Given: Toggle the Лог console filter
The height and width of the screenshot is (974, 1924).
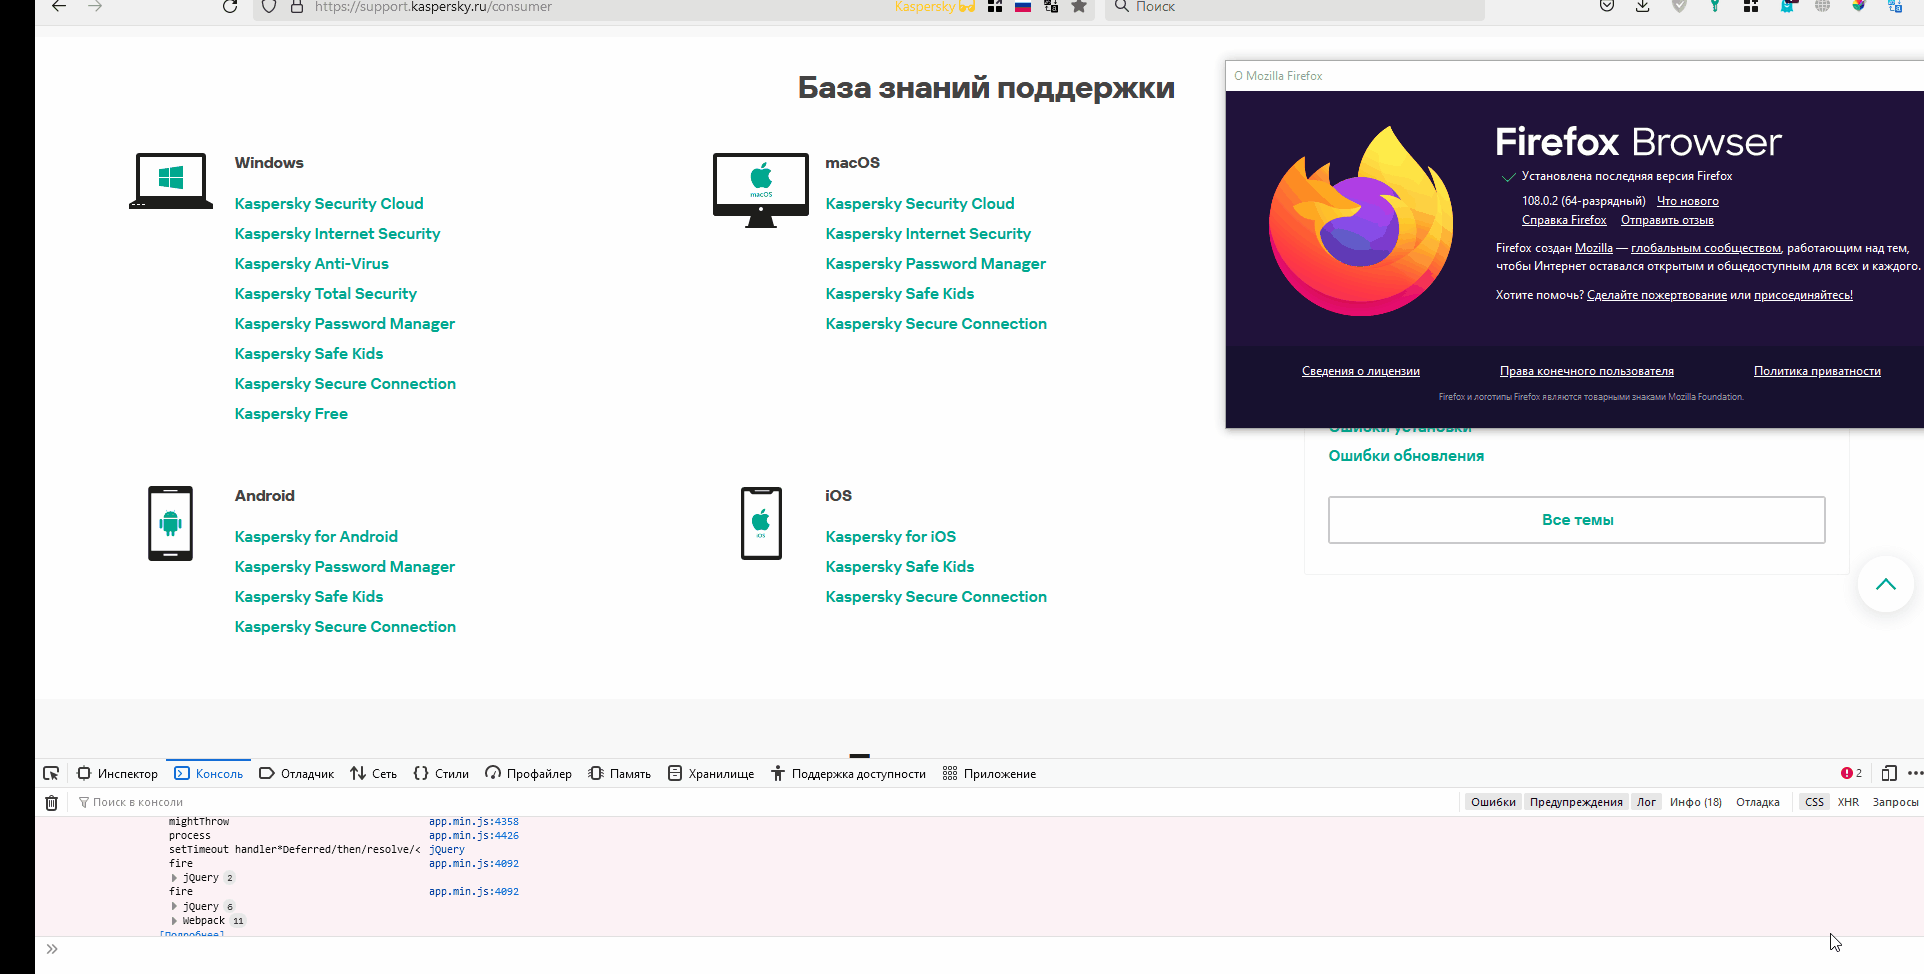Looking at the screenshot, I should [1646, 802].
